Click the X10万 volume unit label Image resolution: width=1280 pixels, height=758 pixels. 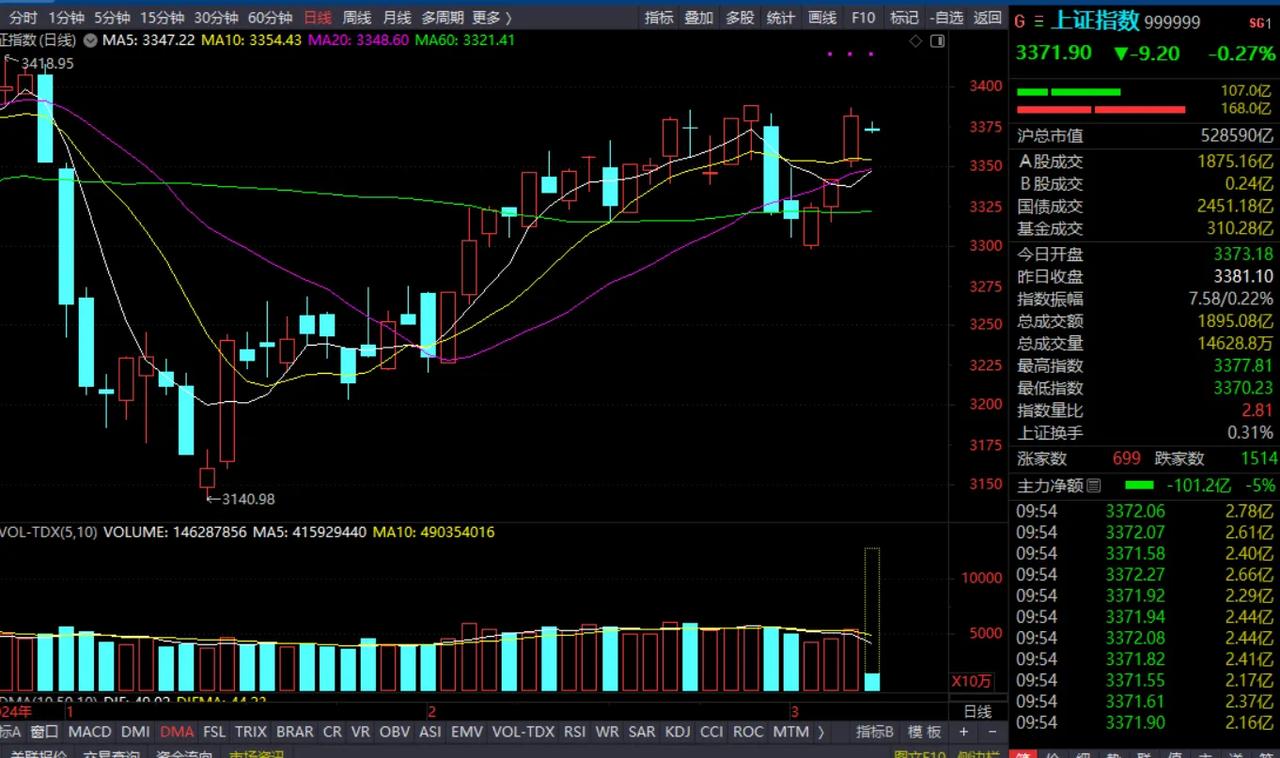(x=971, y=681)
